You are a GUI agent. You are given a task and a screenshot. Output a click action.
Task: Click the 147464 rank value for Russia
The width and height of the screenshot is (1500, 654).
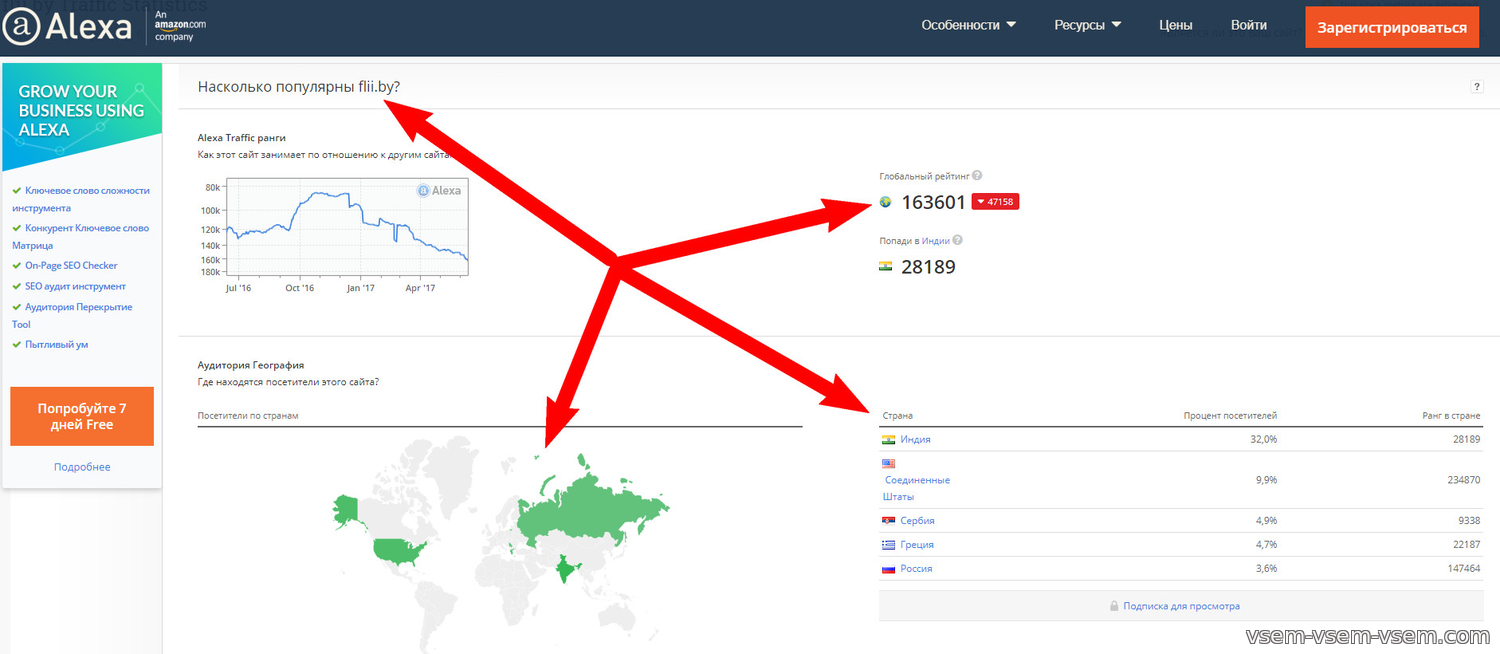1463,569
